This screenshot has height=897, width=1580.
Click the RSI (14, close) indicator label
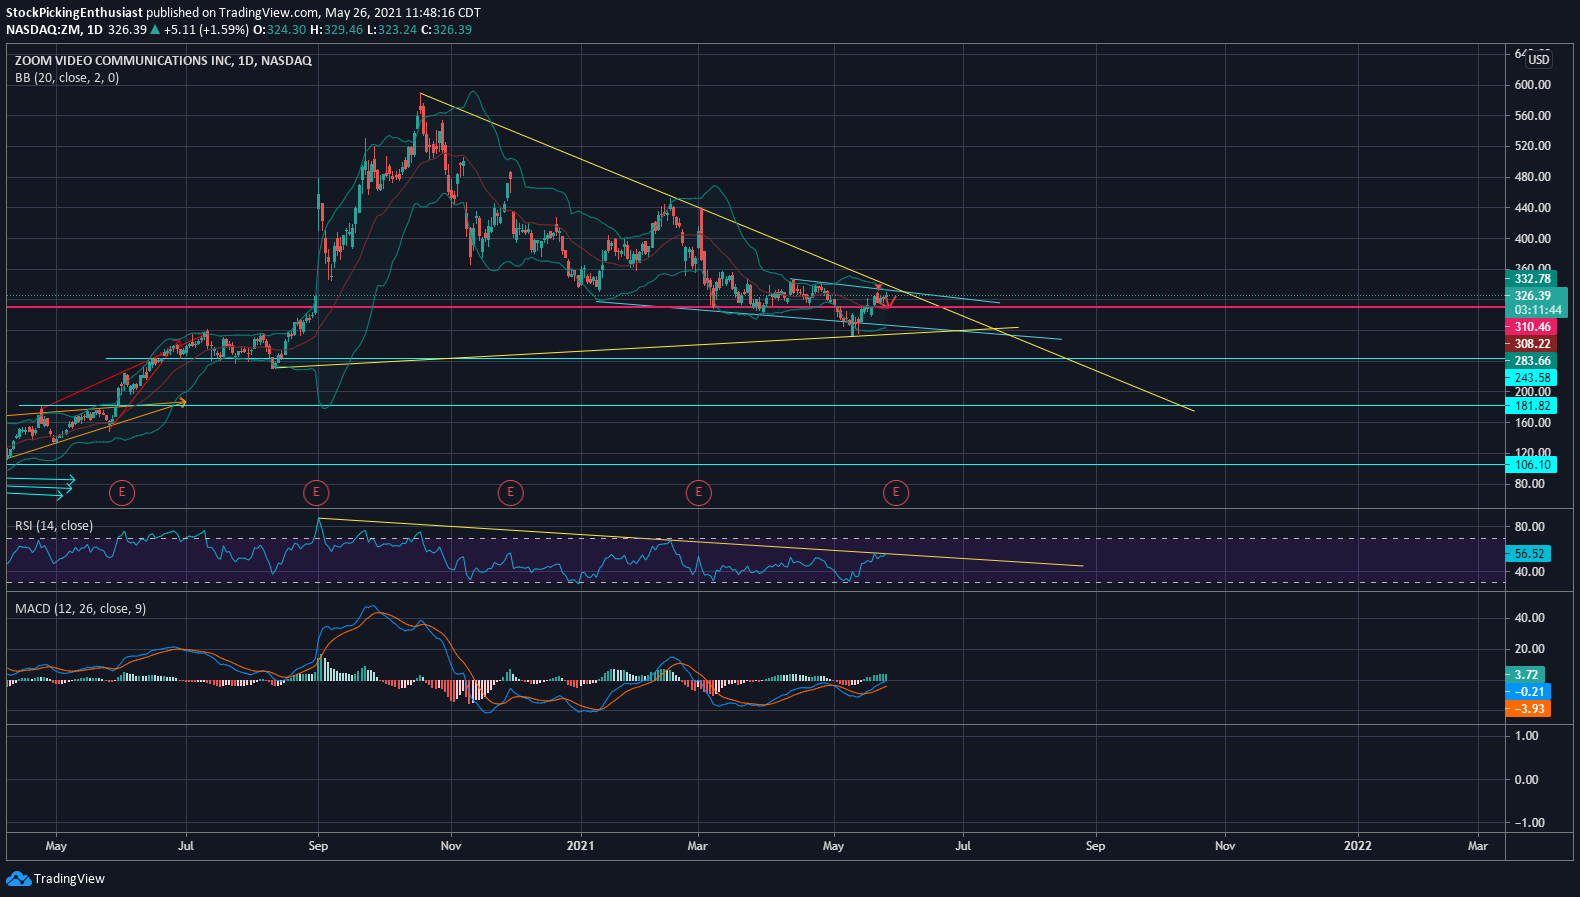click(54, 526)
